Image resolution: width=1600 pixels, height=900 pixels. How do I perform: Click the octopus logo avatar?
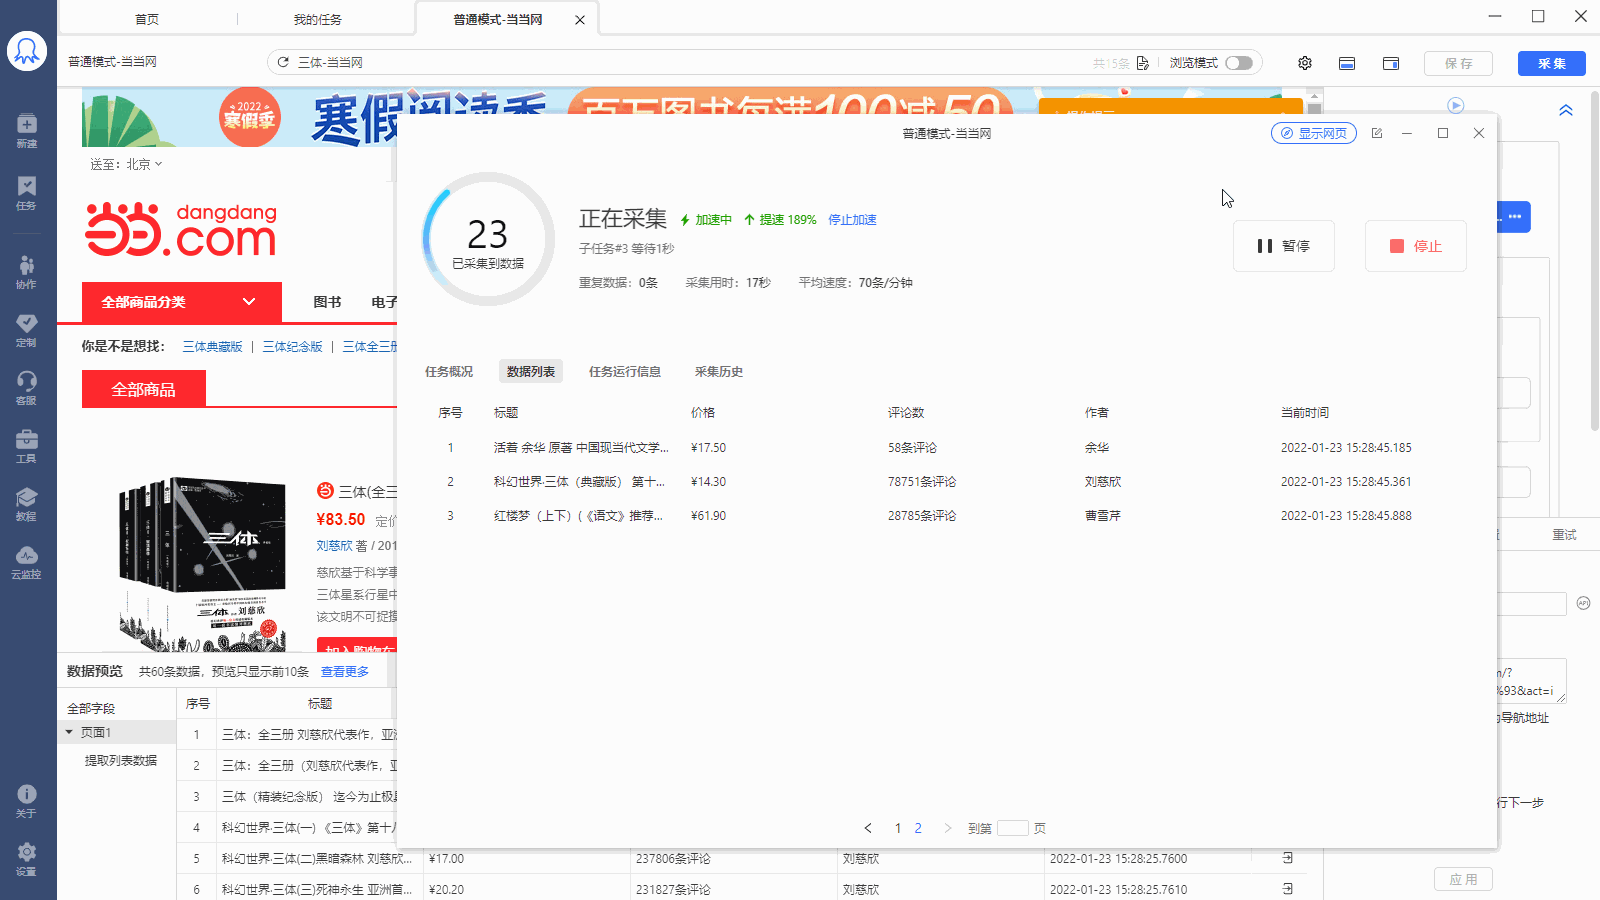click(27, 51)
